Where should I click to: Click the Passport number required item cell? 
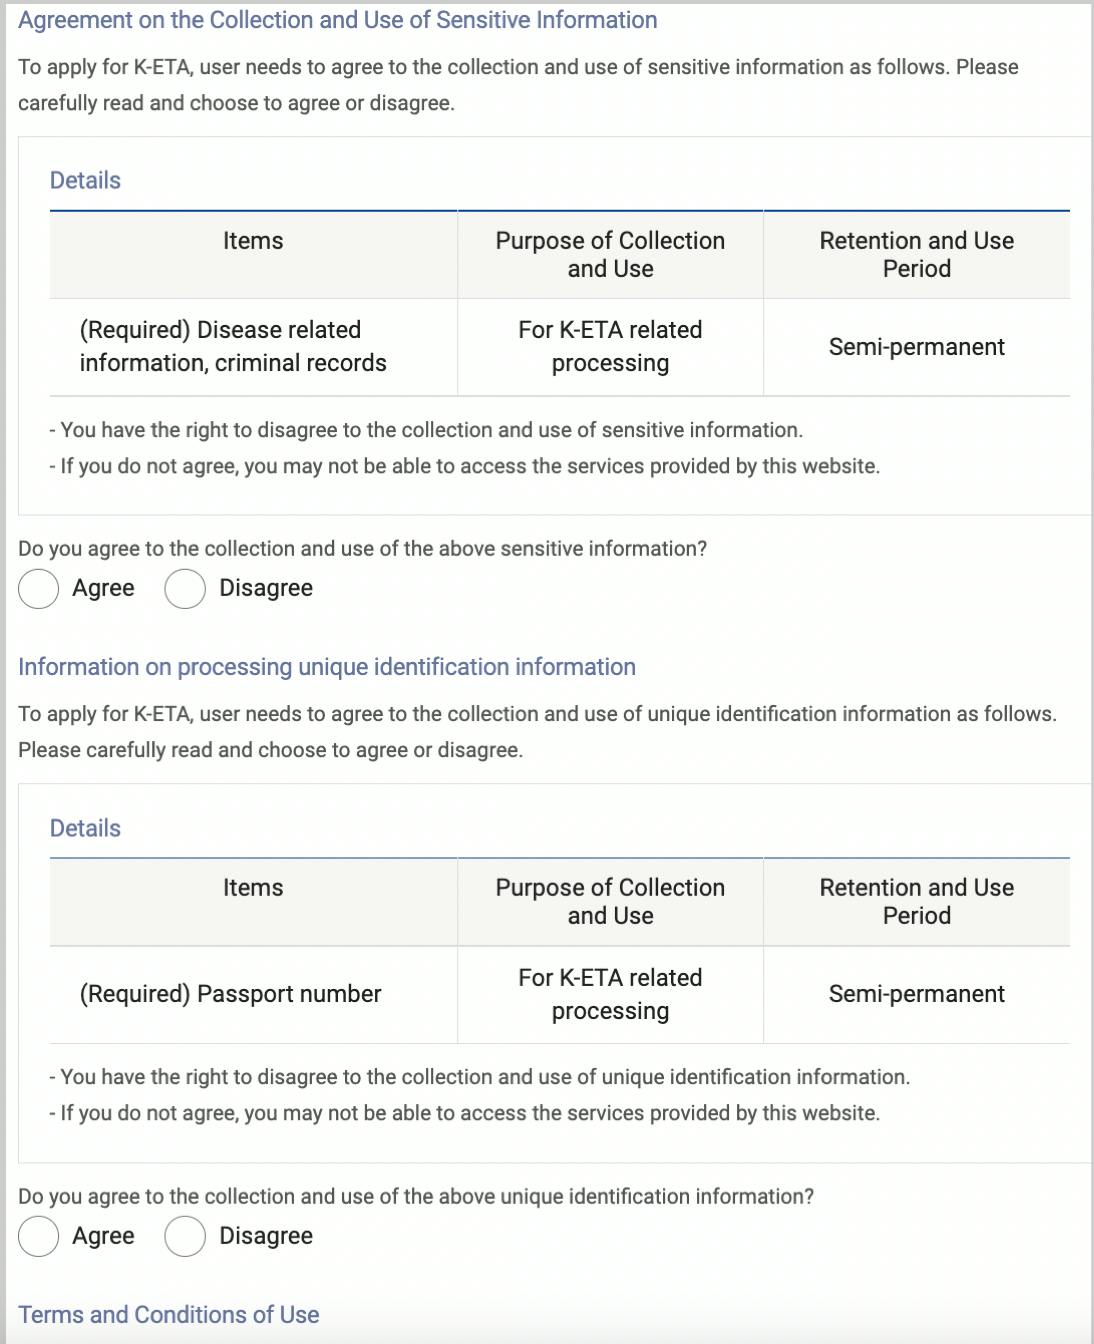[253, 994]
